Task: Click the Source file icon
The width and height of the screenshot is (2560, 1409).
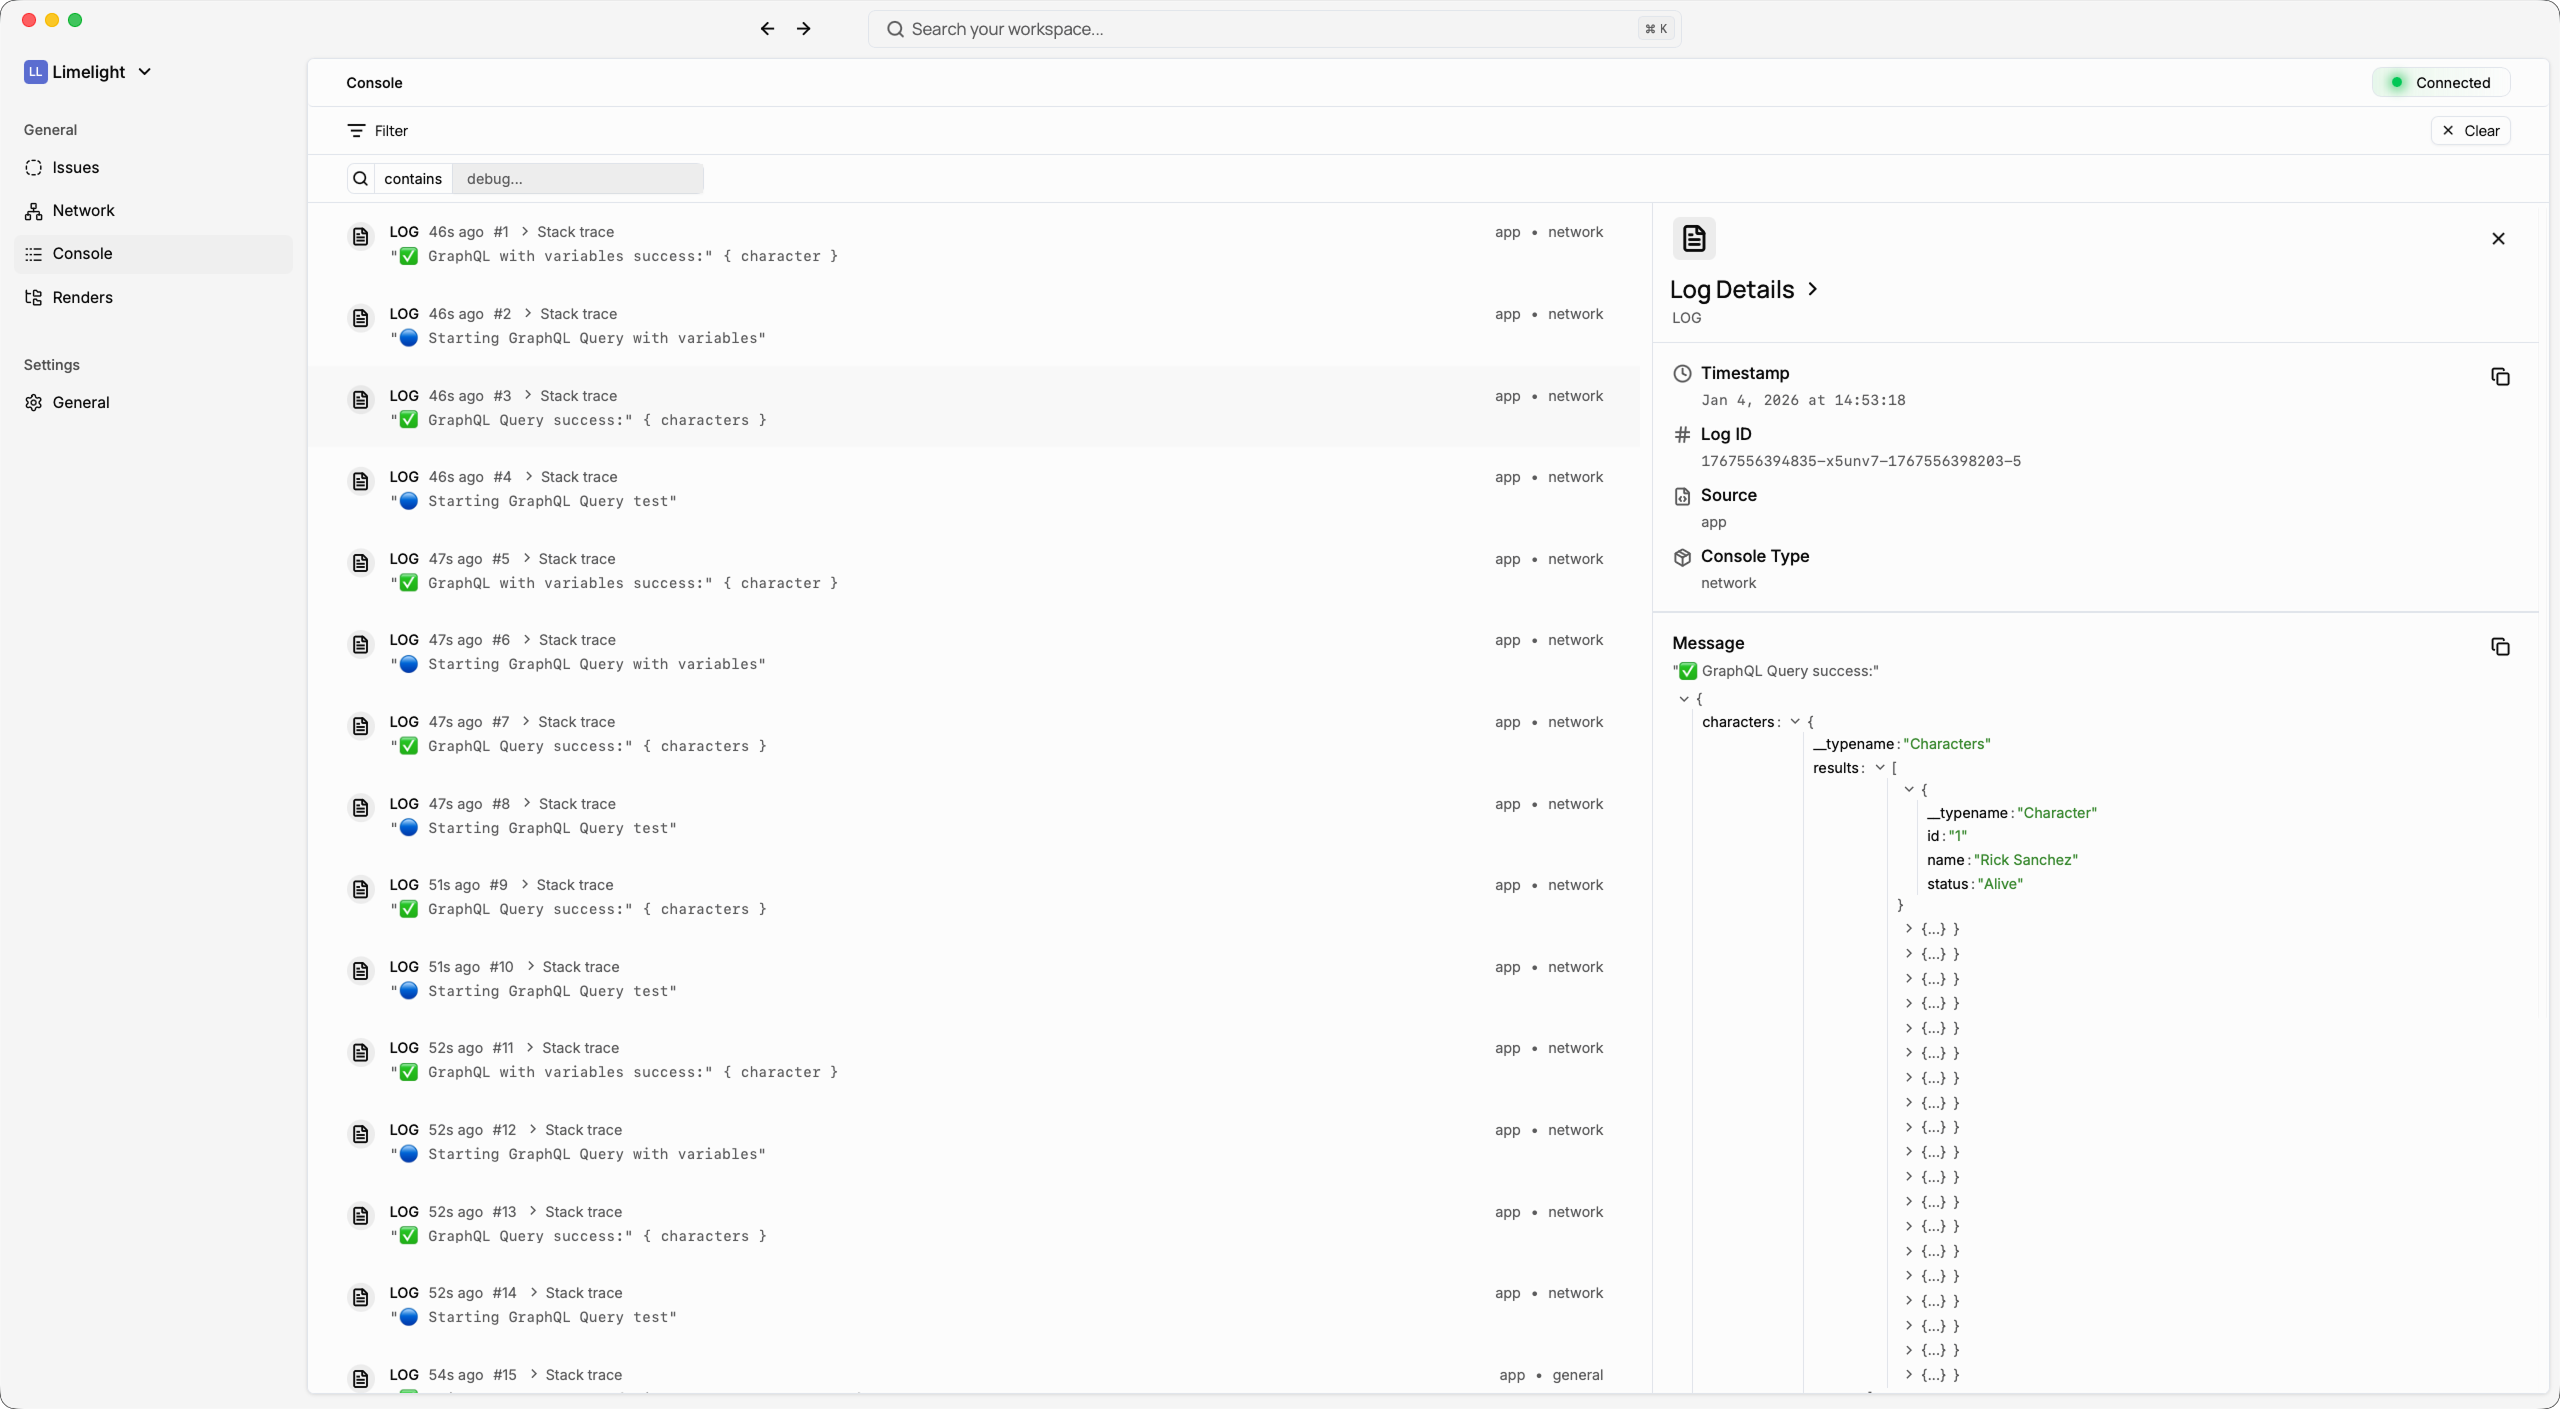Action: [x=1683, y=496]
